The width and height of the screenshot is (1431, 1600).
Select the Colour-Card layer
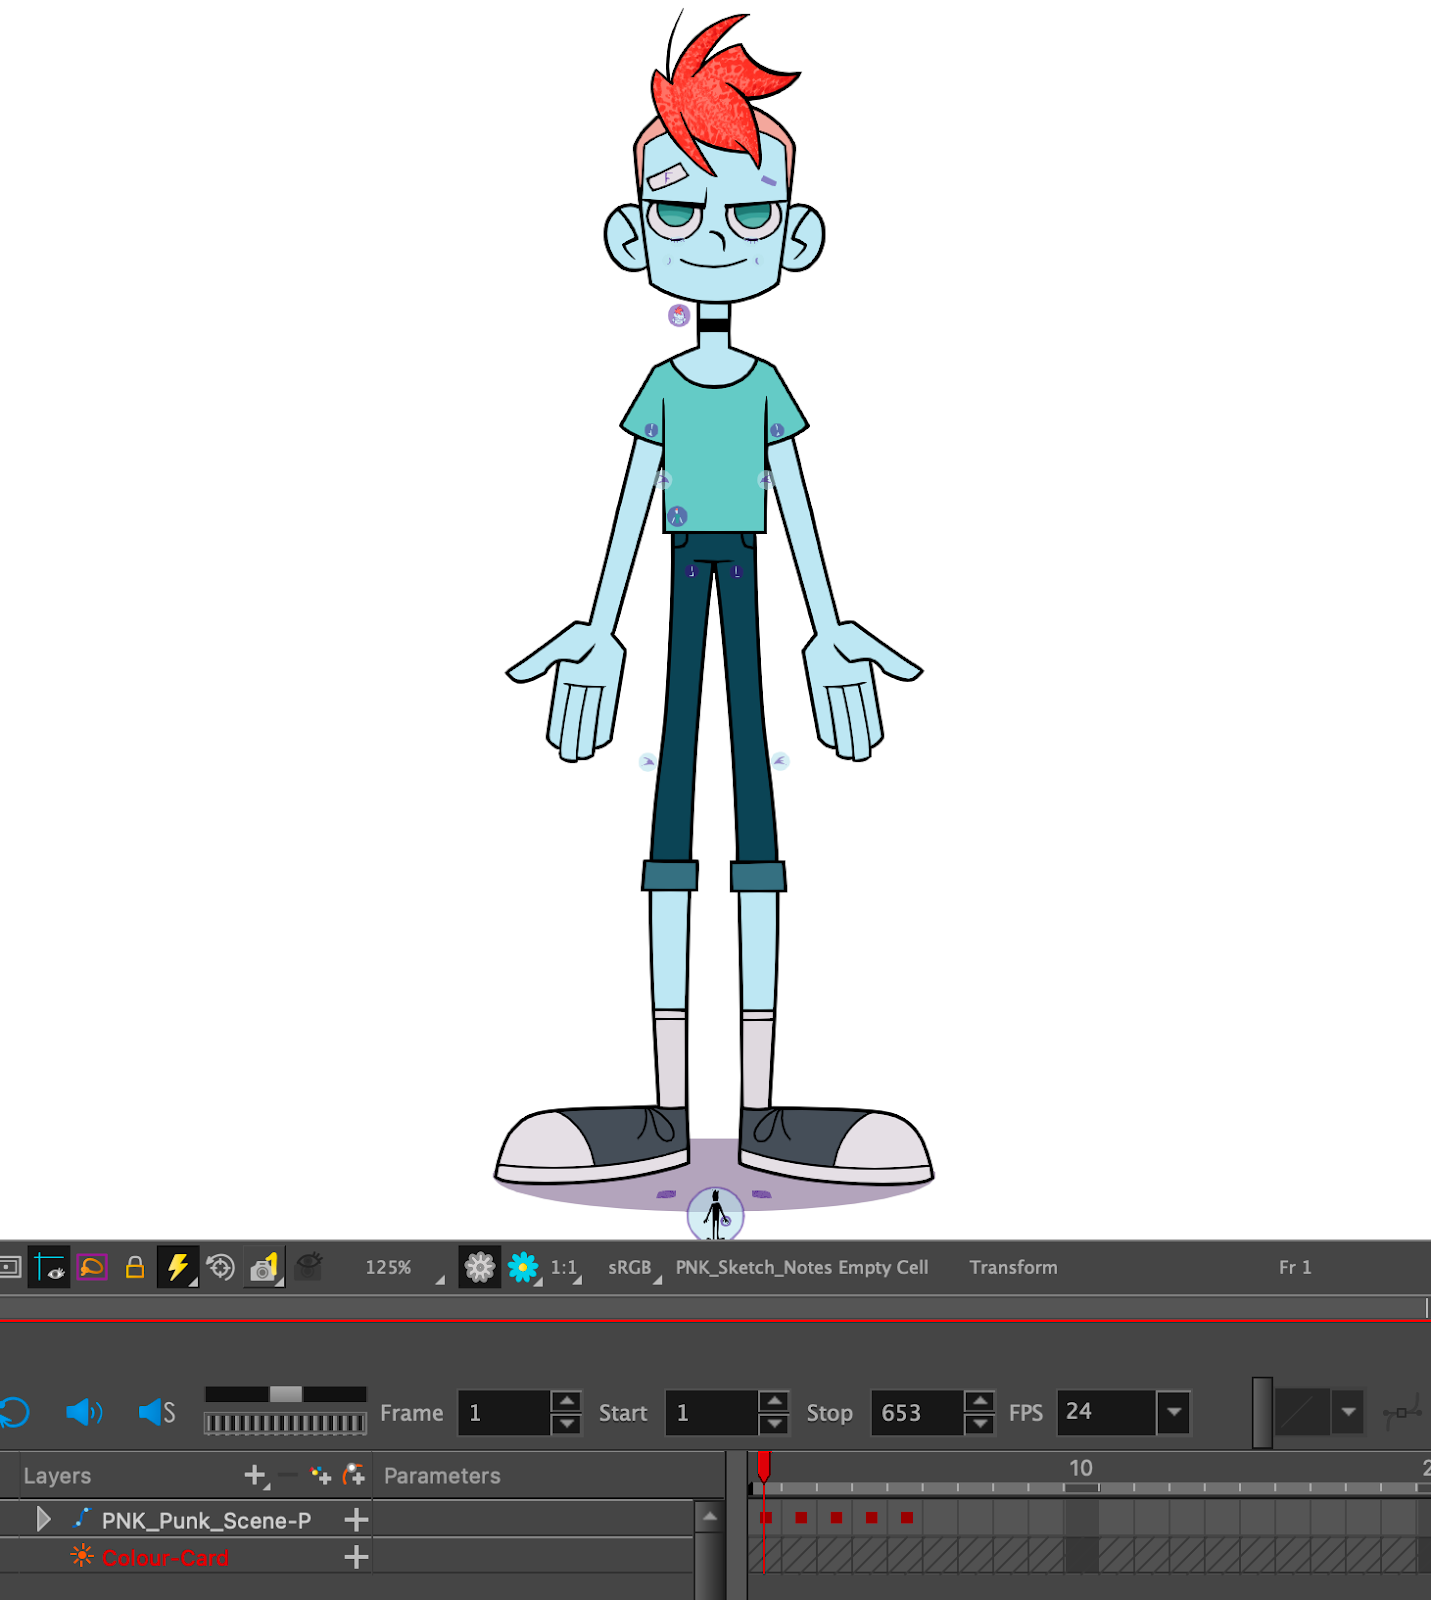click(x=165, y=1557)
